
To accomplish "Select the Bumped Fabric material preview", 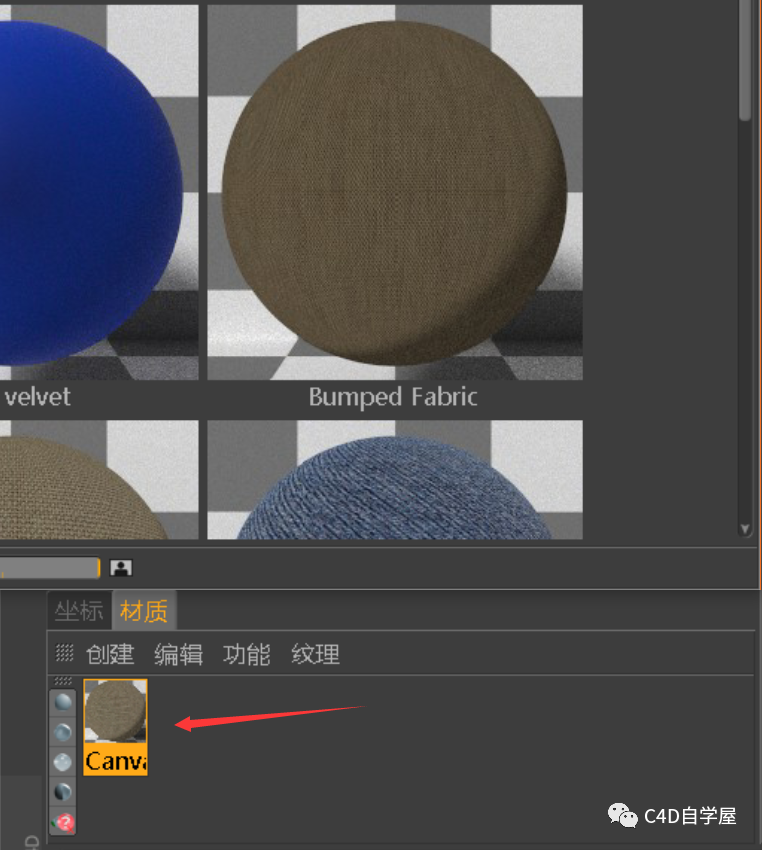I will click(395, 192).
